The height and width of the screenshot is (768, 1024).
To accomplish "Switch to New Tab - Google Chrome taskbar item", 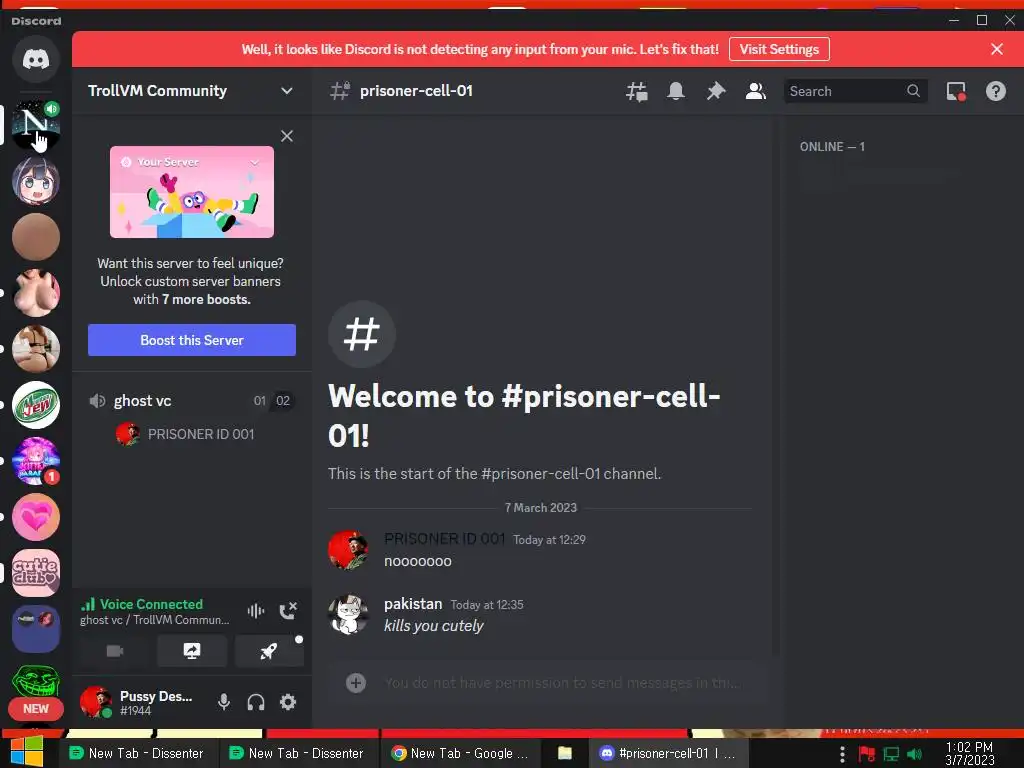I will point(460,754).
